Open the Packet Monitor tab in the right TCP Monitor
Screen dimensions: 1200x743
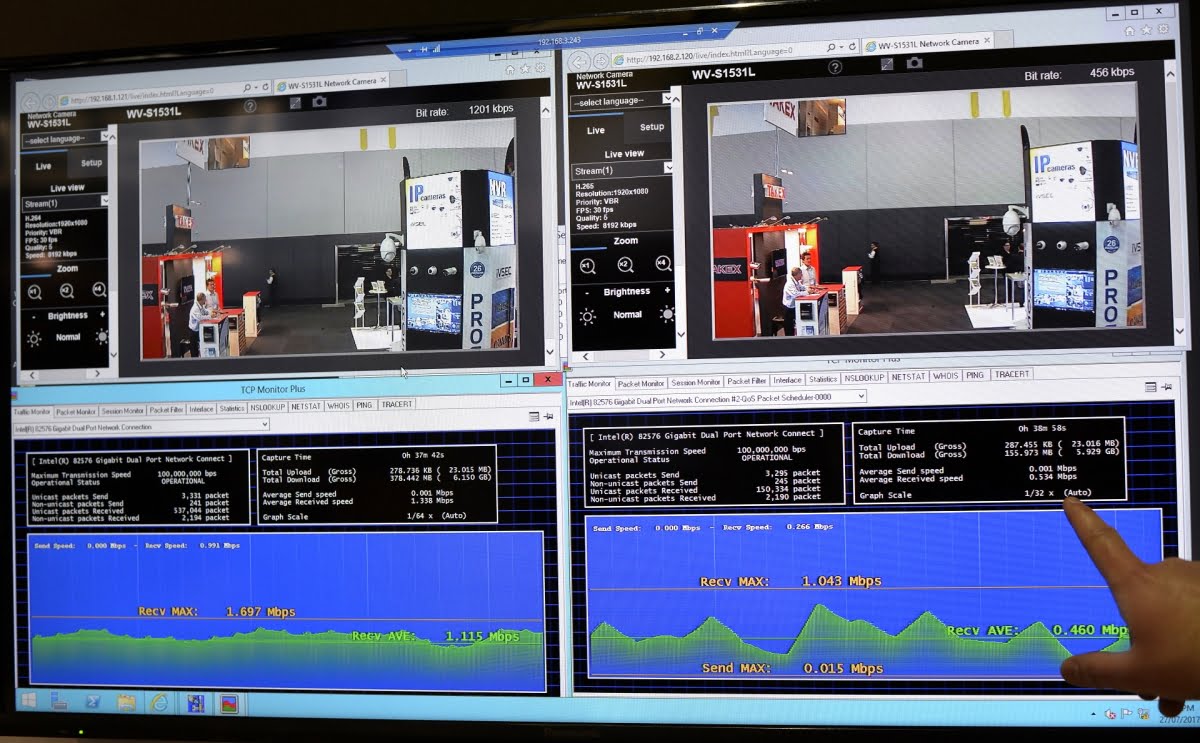640,383
